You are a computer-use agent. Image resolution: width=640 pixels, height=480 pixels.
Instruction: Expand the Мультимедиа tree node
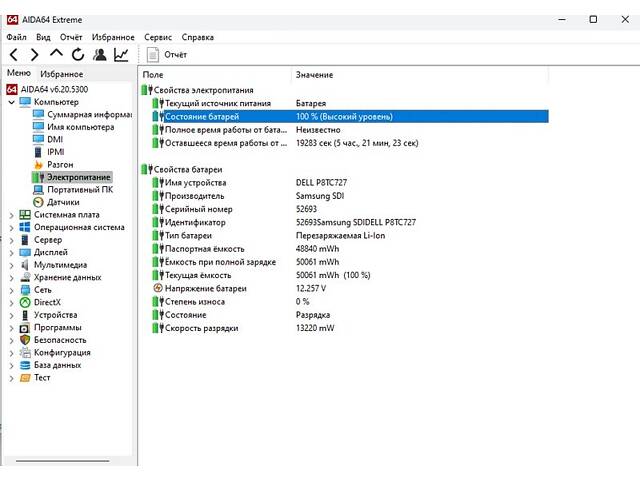[x=11, y=265]
